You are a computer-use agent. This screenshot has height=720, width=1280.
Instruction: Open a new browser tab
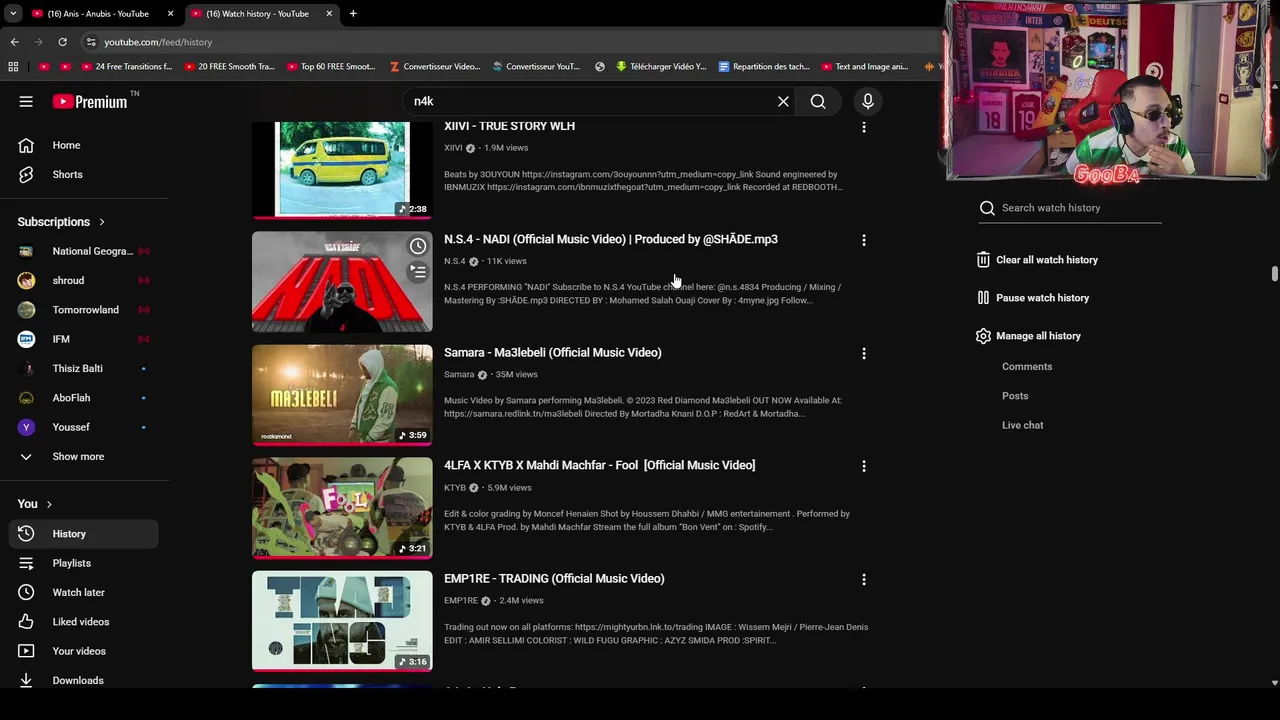click(353, 14)
